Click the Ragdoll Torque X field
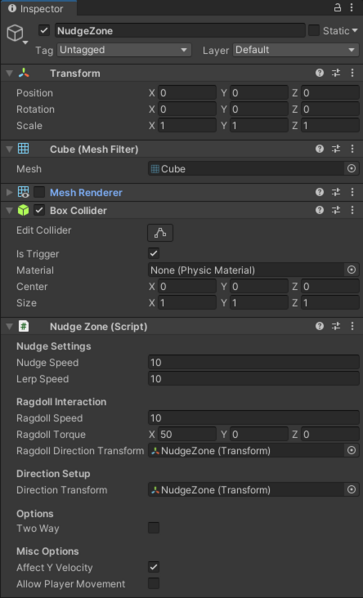The height and width of the screenshot is (598, 363). [187, 434]
